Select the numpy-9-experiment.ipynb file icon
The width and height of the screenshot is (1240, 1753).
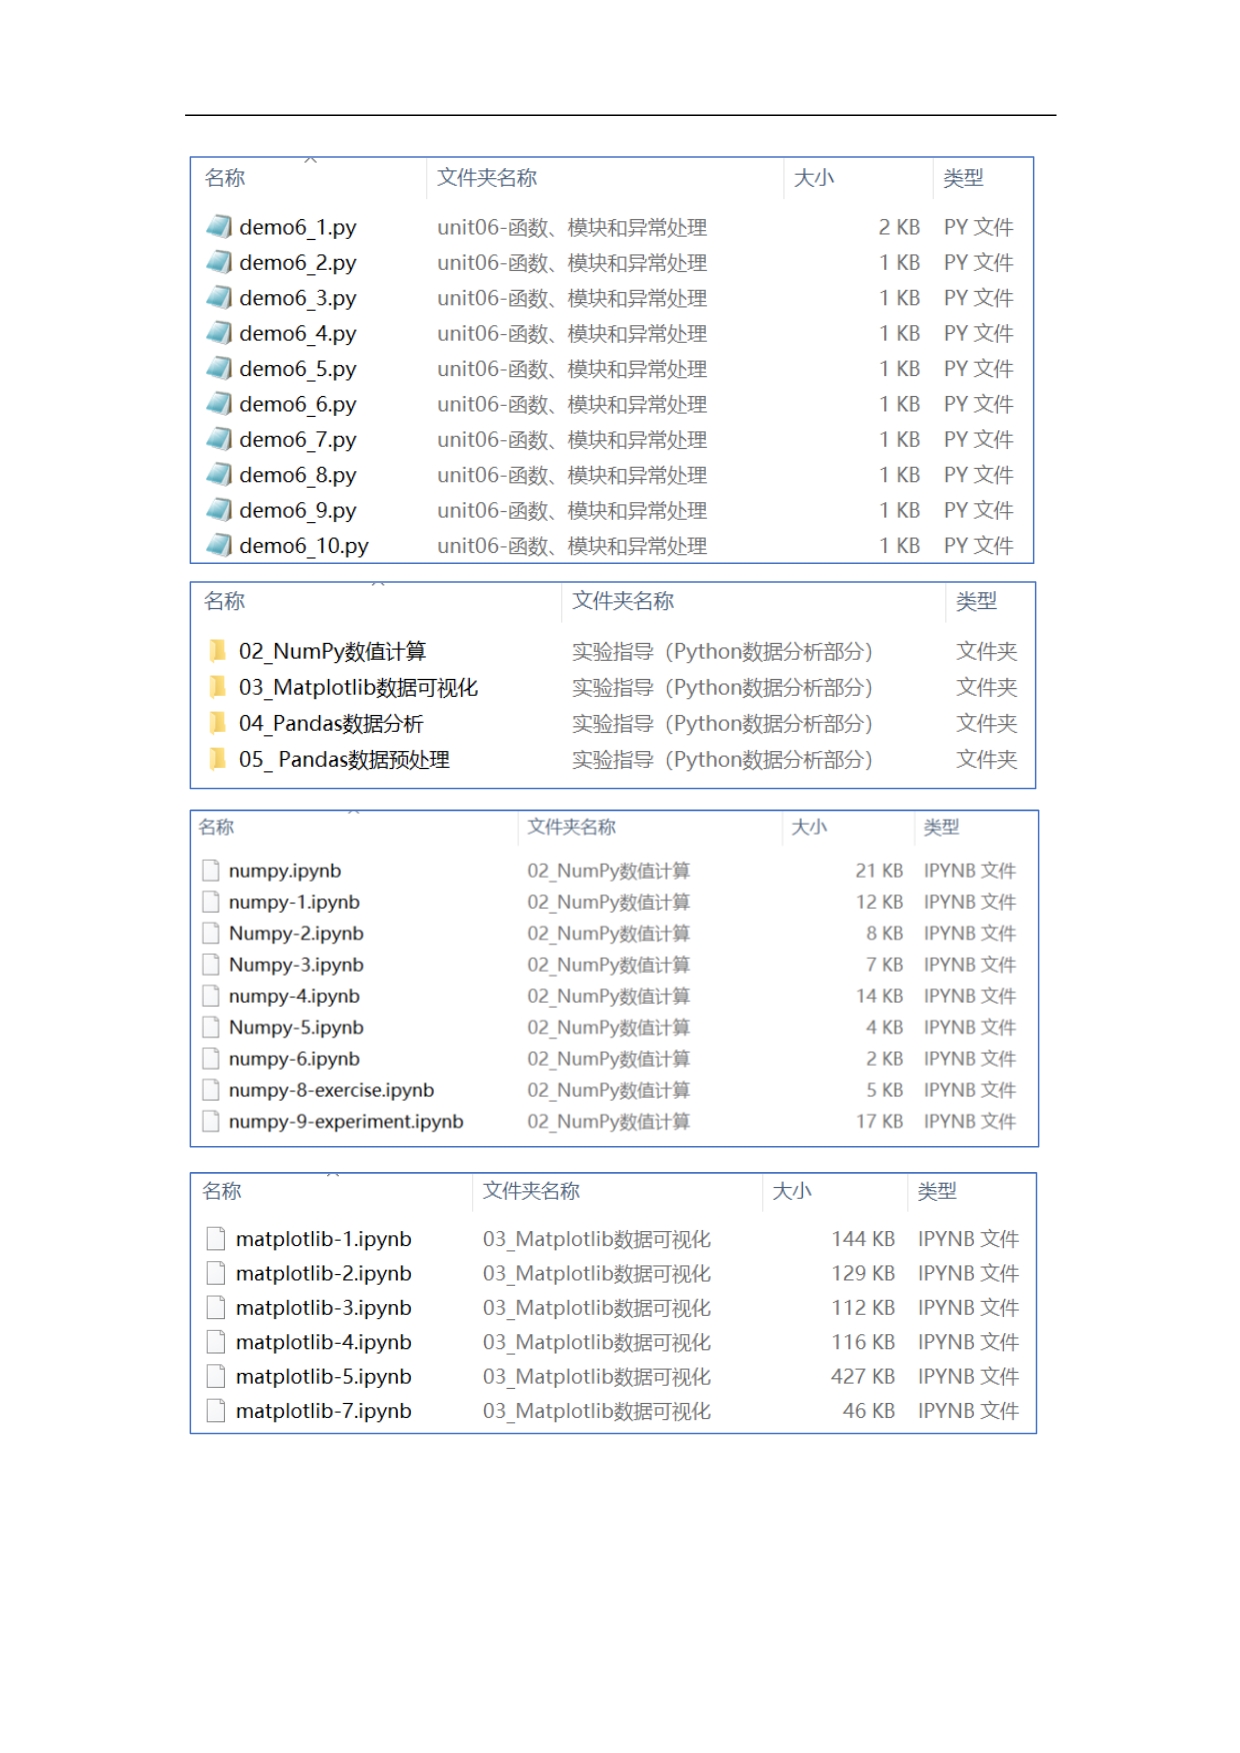point(211,1122)
